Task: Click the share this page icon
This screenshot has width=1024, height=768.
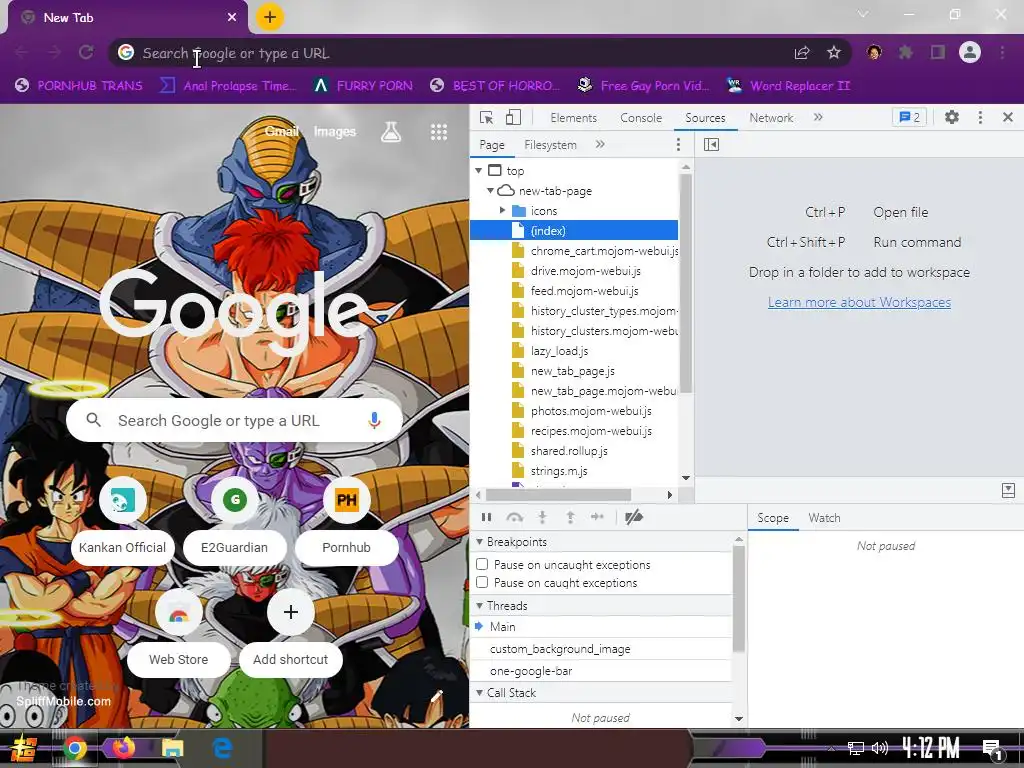Action: point(802,53)
